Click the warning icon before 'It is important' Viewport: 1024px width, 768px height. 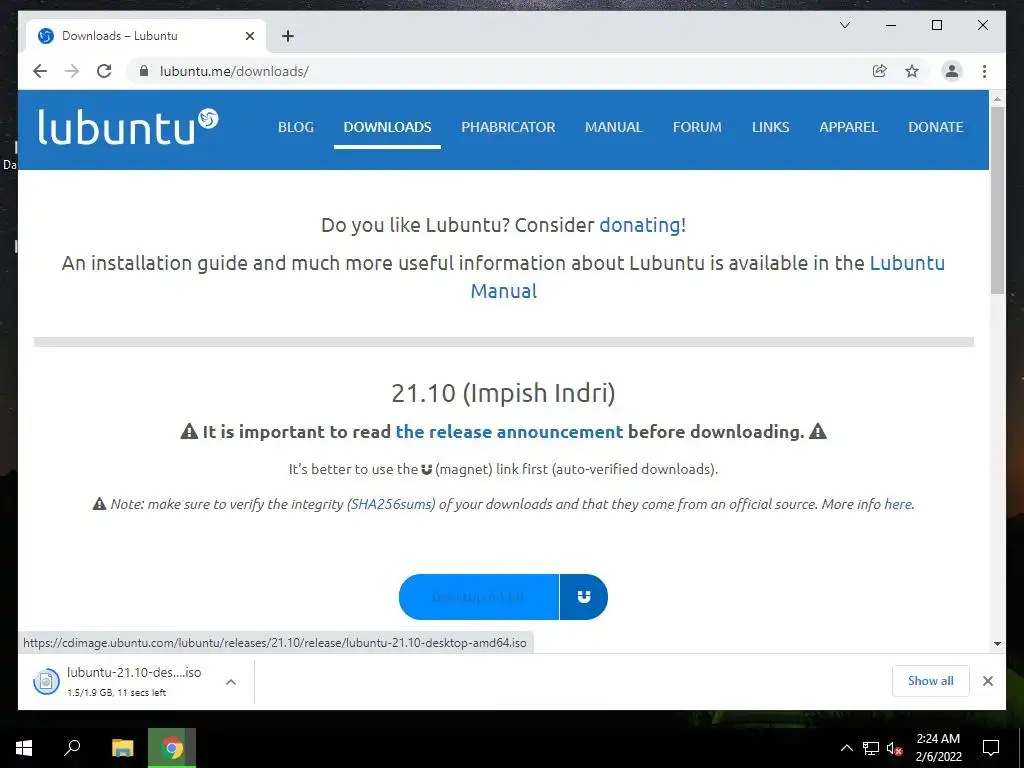coord(189,432)
